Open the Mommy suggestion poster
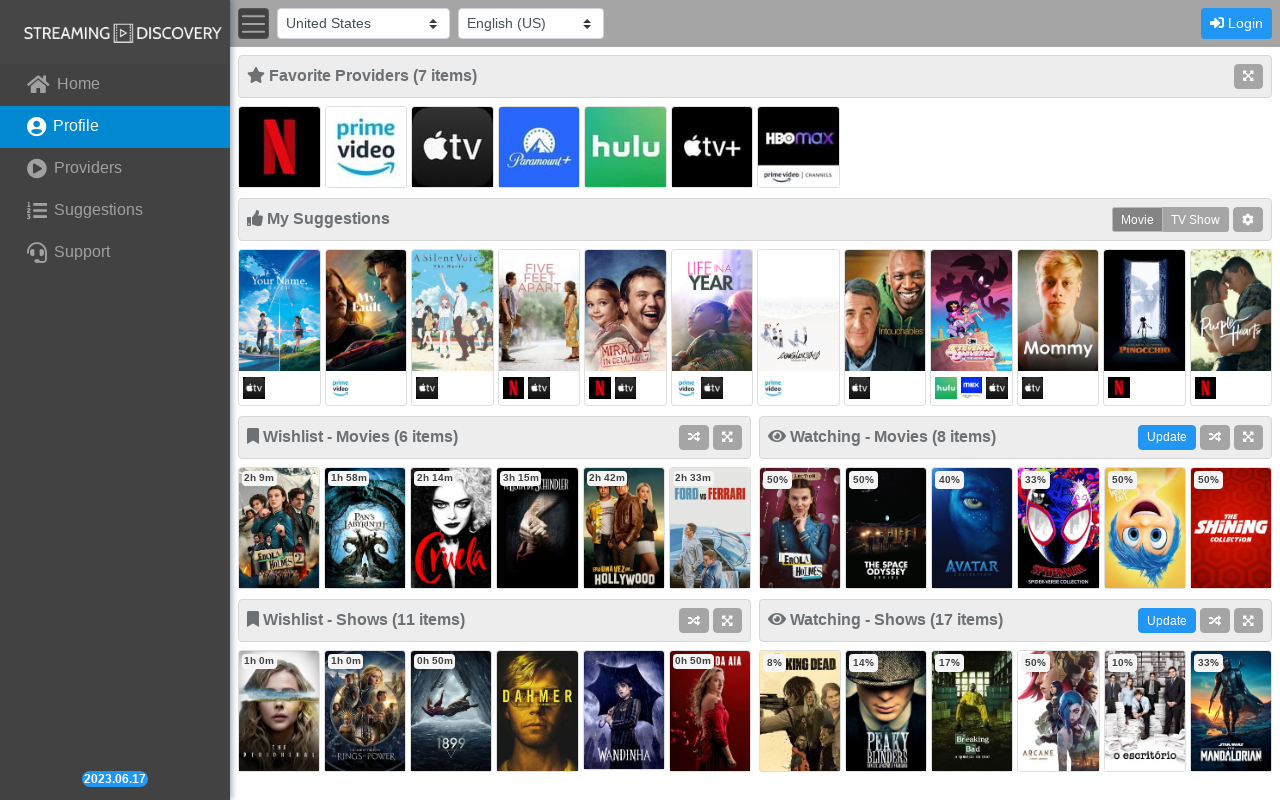This screenshot has height=800, width=1280. click(1058, 310)
